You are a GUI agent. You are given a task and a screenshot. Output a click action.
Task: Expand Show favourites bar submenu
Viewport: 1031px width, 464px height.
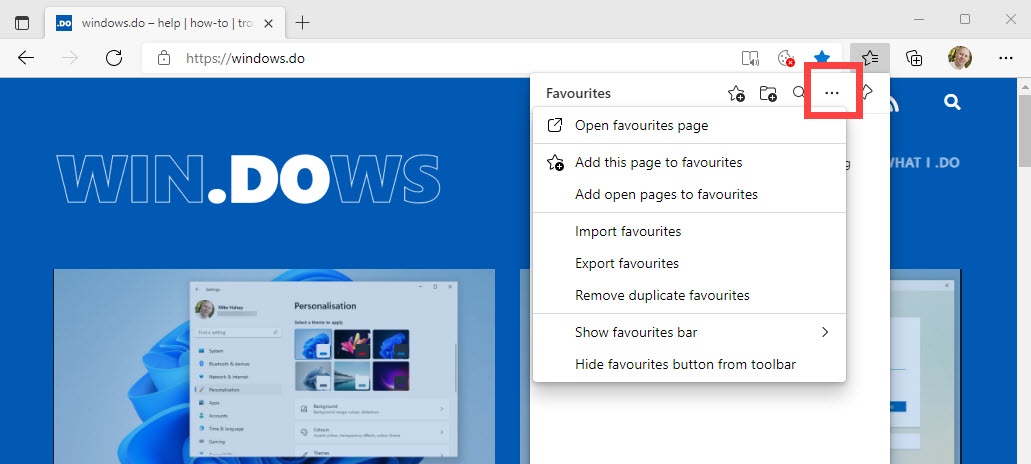tap(690, 332)
